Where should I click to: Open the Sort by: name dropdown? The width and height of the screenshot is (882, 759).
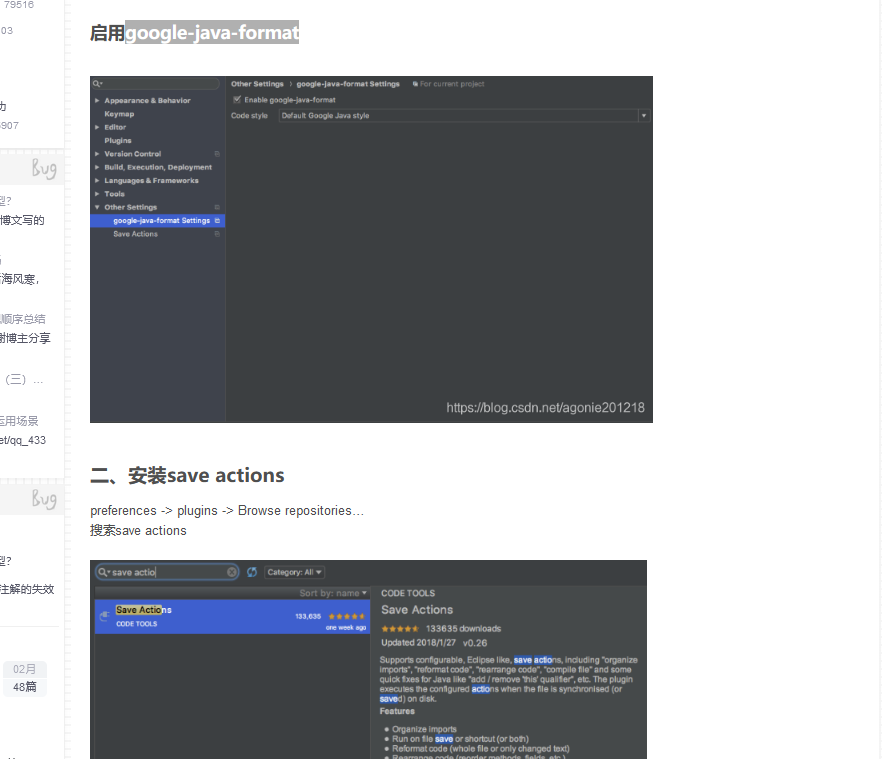pyautogui.click(x=333, y=593)
